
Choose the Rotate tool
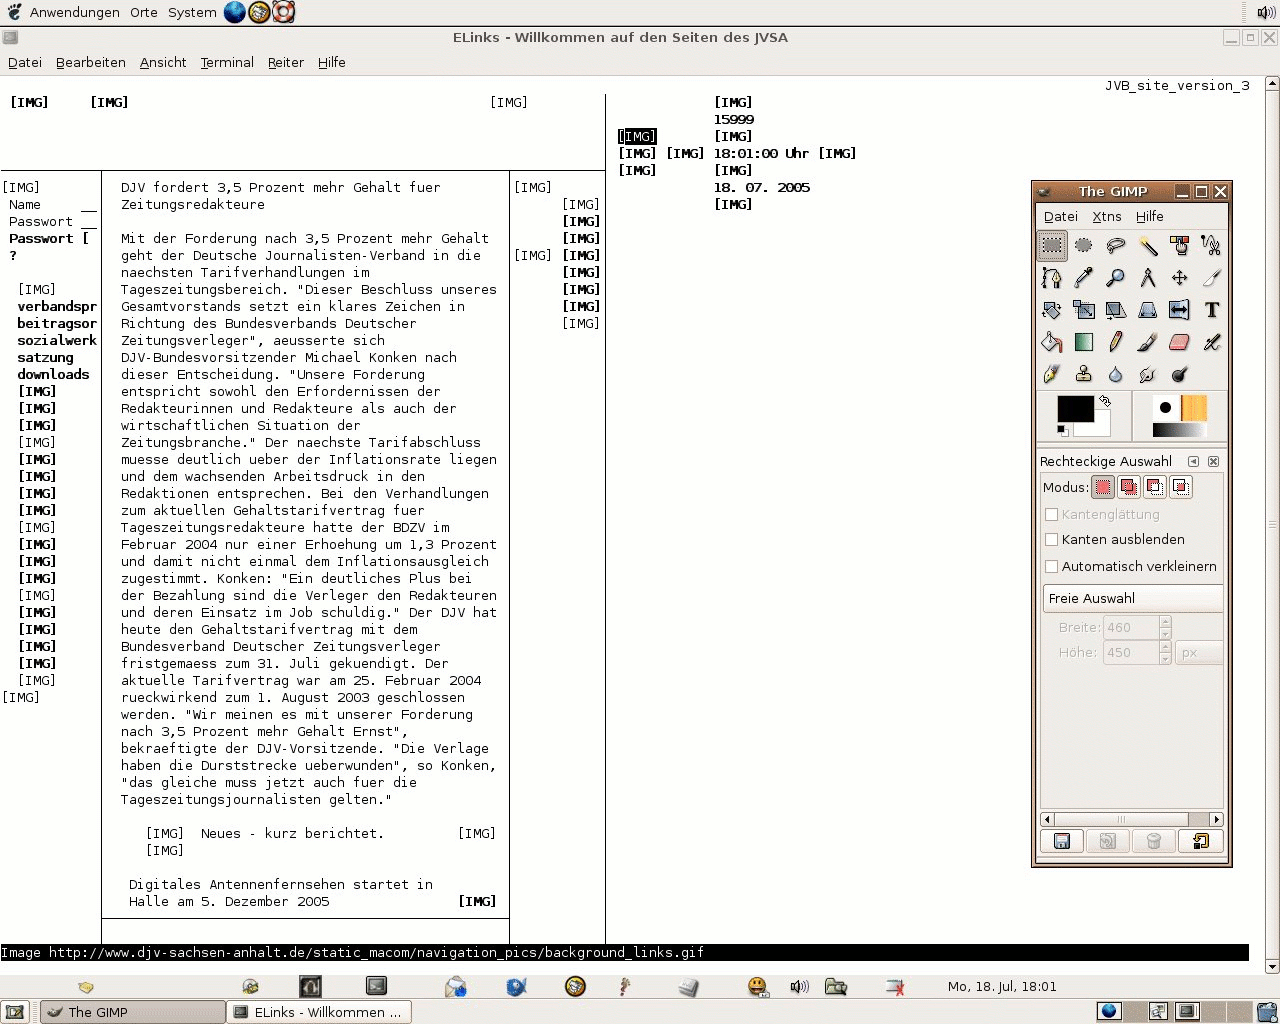[x=1052, y=310]
